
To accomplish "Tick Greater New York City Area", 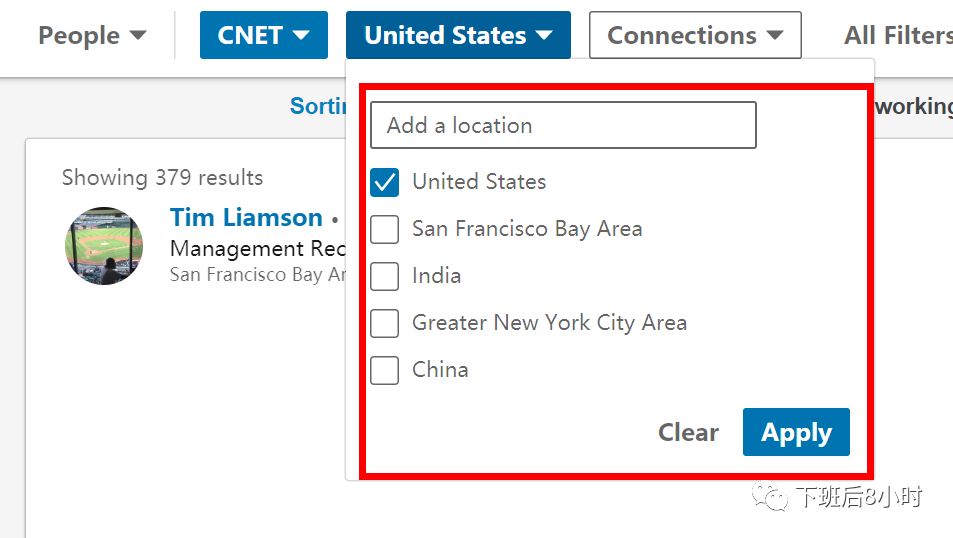I will tap(385, 323).
